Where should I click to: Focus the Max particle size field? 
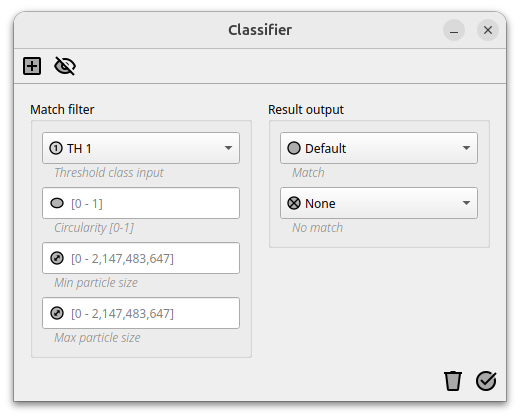pyautogui.click(x=141, y=313)
